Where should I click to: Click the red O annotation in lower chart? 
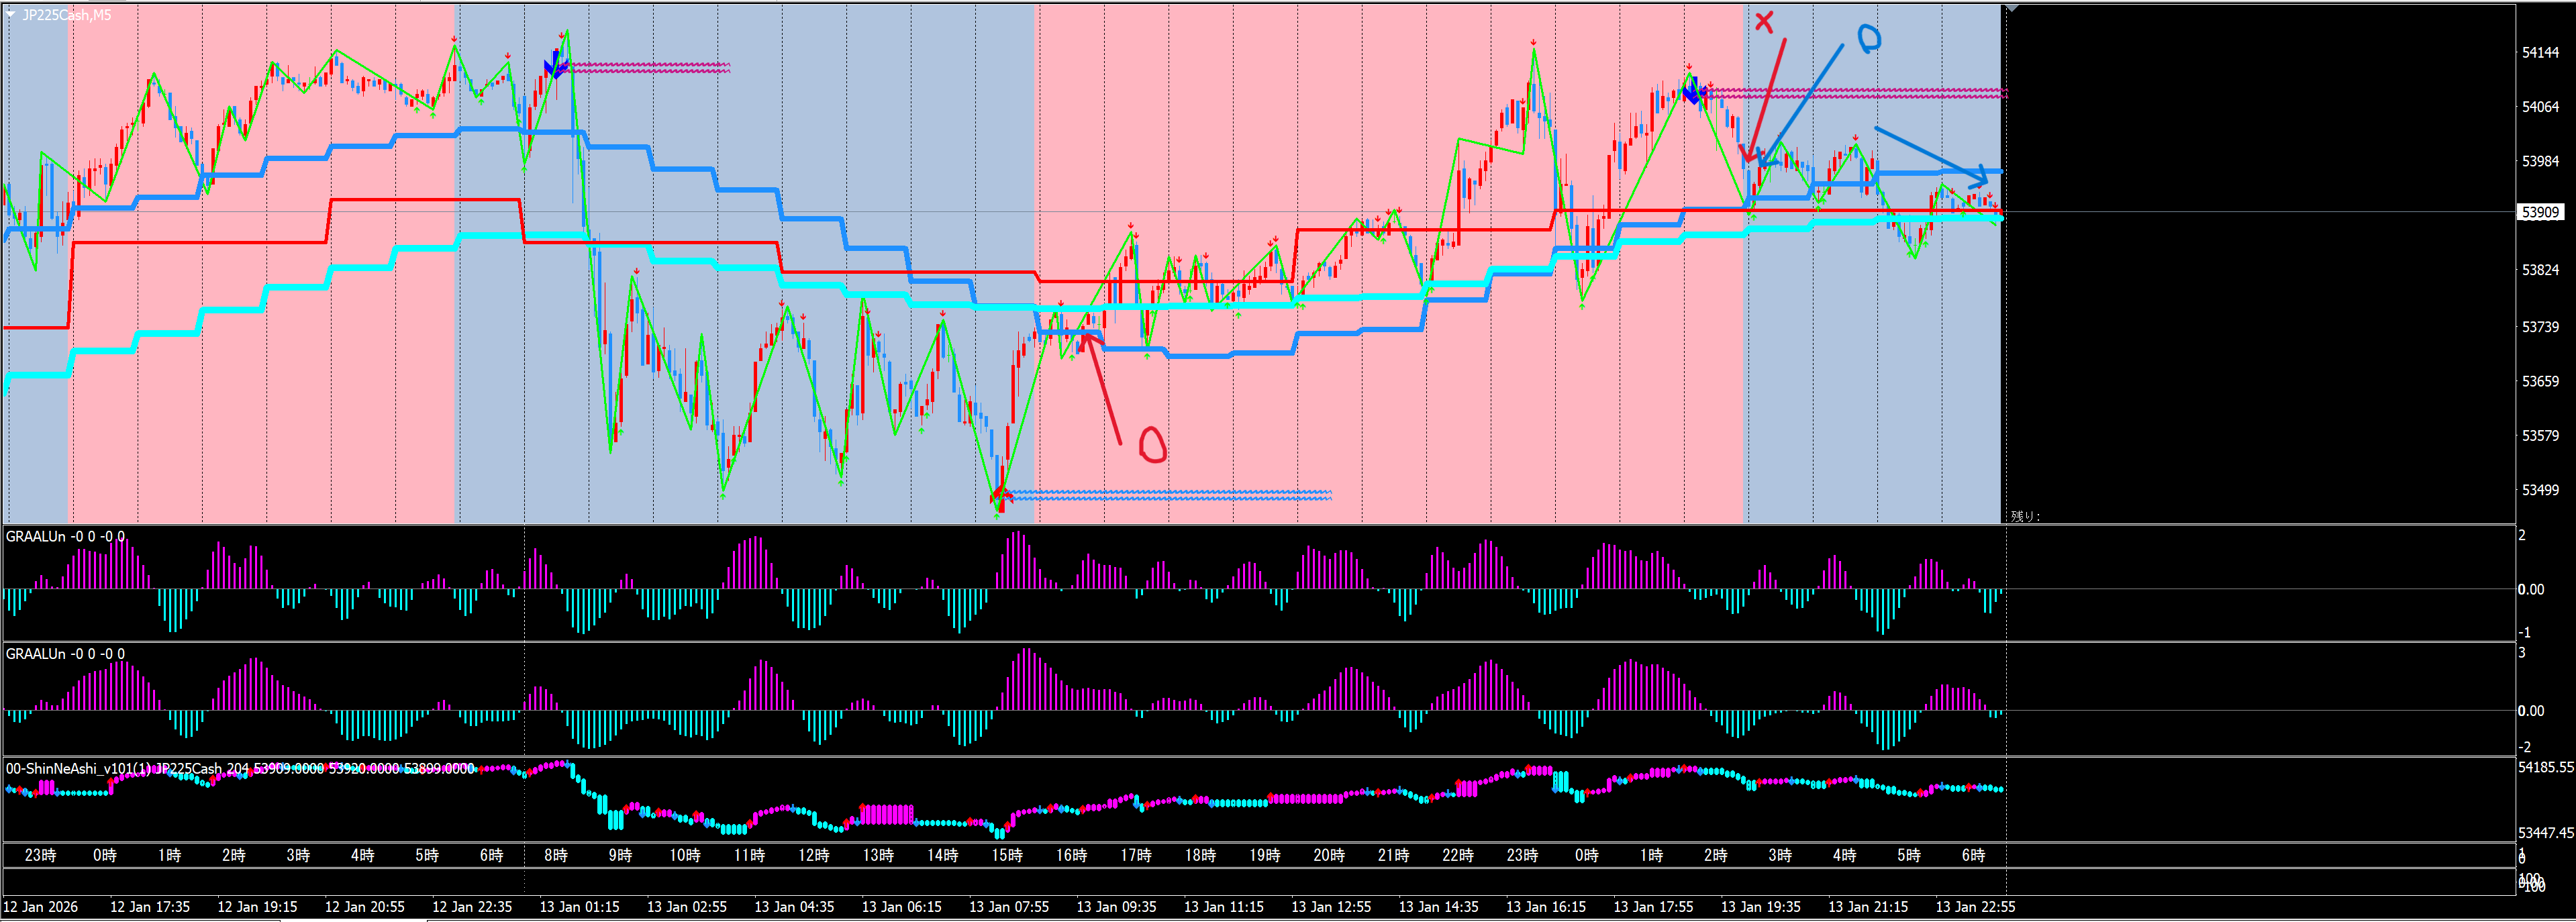pyautogui.click(x=1152, y=445)
